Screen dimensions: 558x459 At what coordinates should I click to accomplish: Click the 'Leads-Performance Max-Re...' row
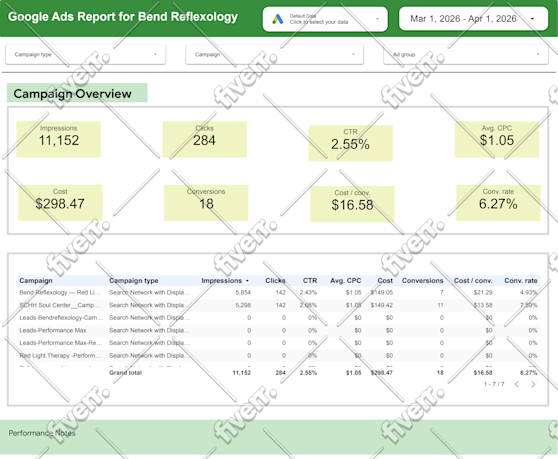click(x=278, y=343)
